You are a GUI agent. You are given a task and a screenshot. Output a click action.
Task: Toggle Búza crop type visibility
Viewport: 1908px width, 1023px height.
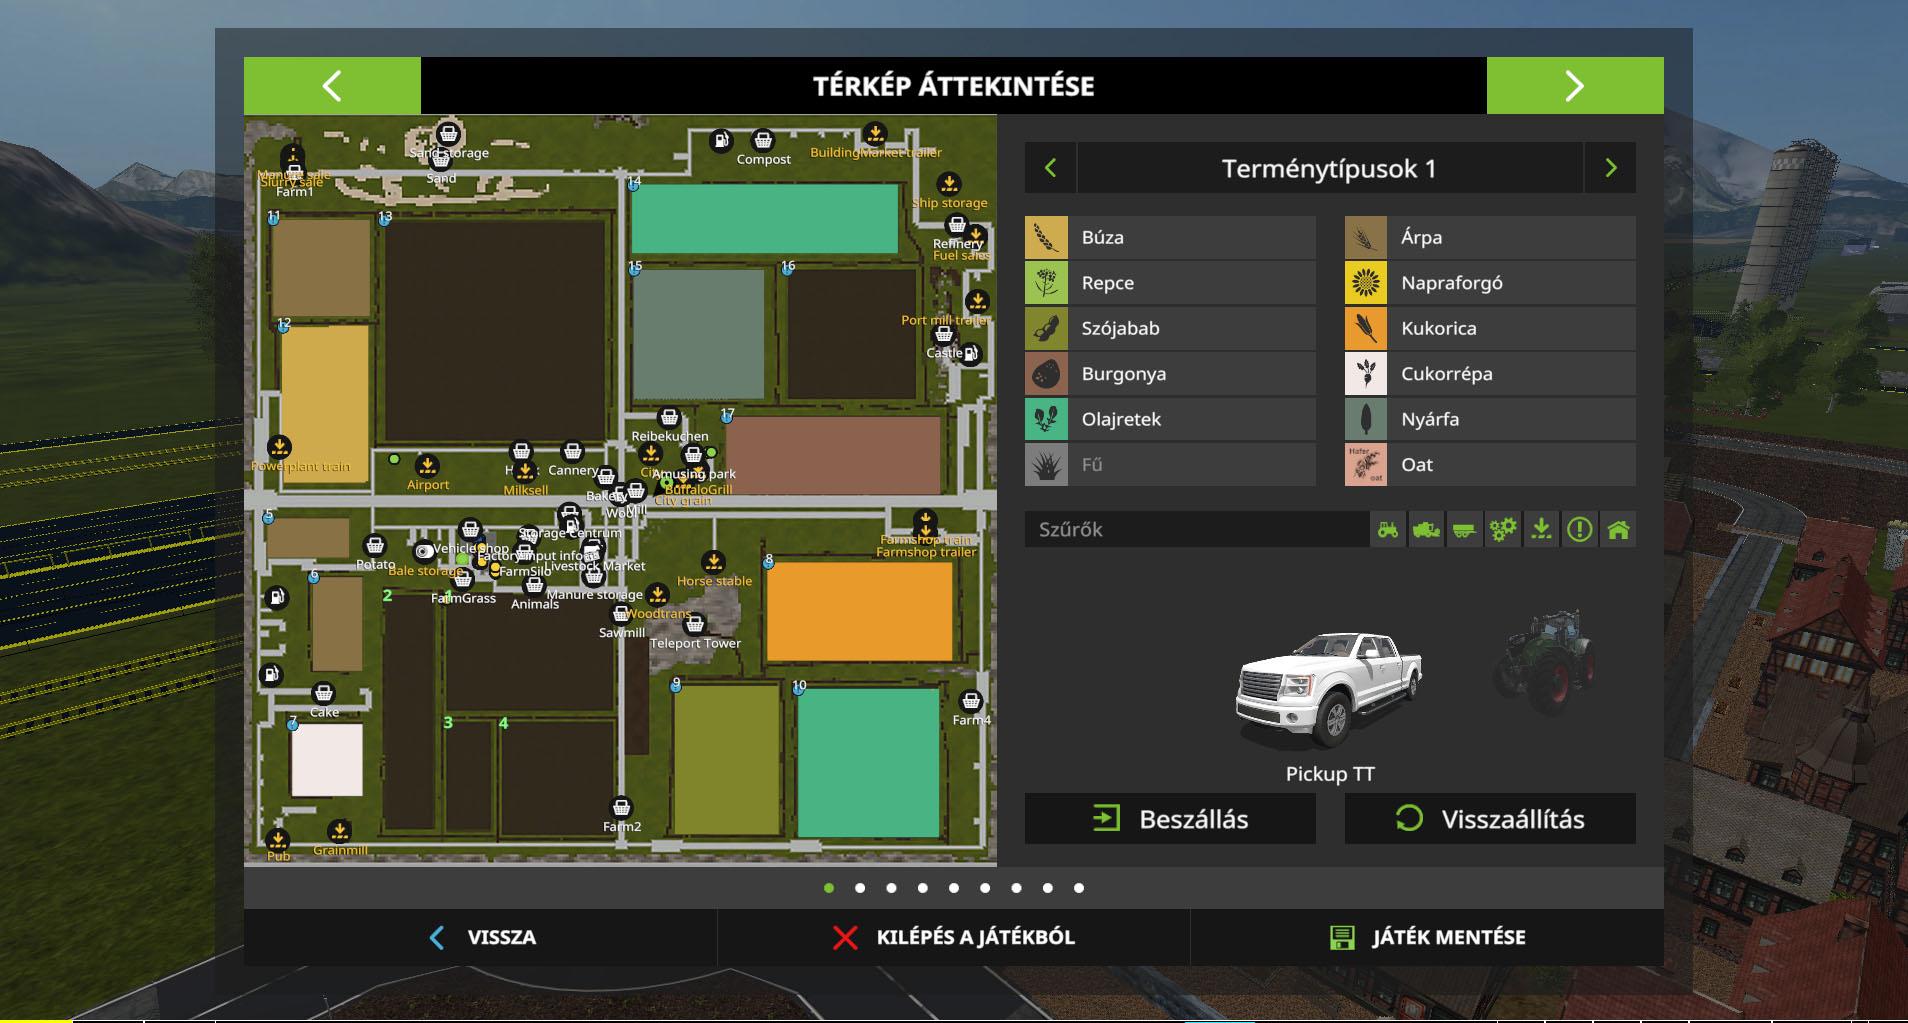tap(1169, 238)
